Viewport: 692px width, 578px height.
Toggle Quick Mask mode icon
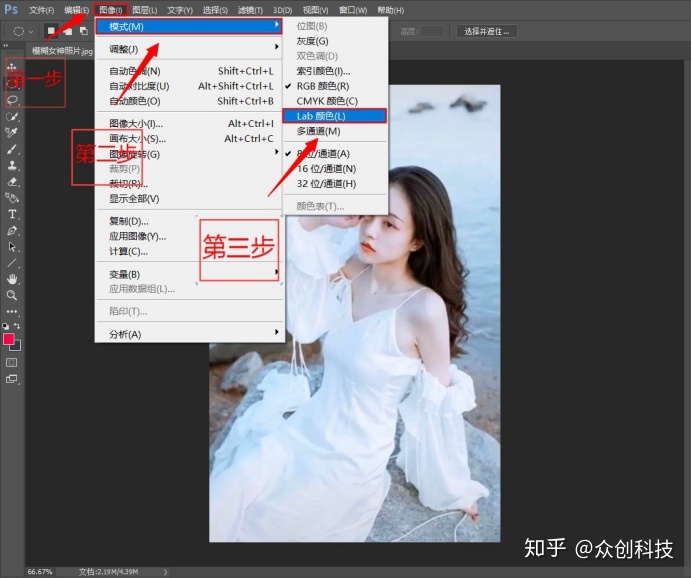pos(12,363)
